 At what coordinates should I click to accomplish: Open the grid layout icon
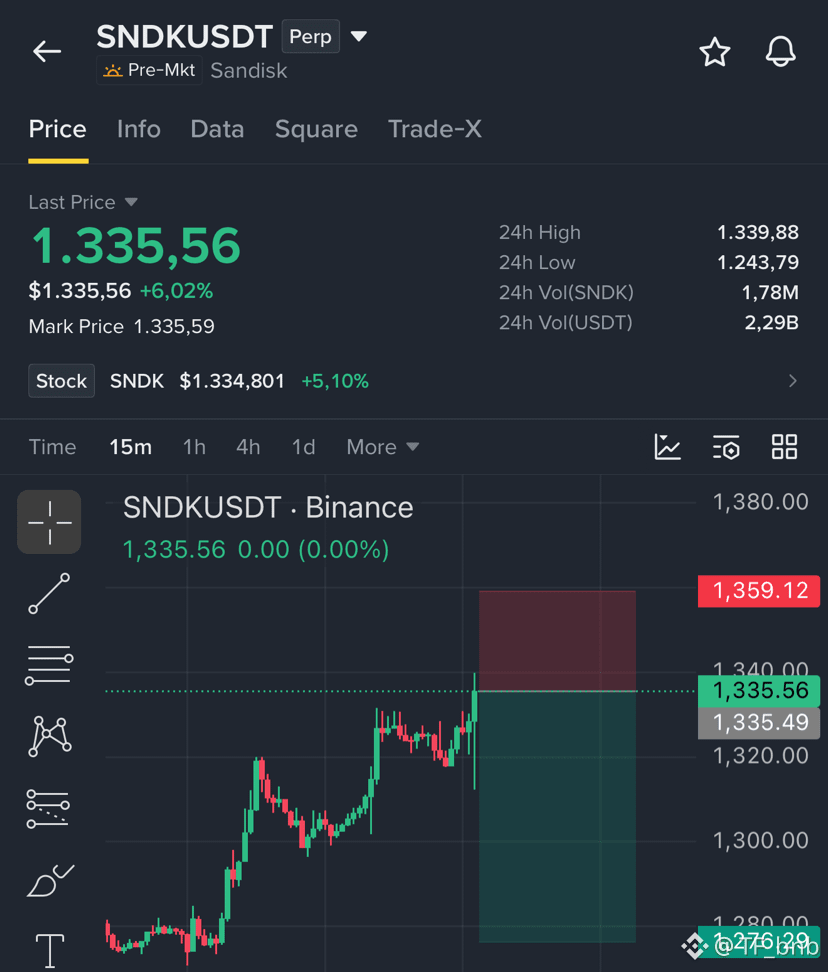tap(784, 446)
